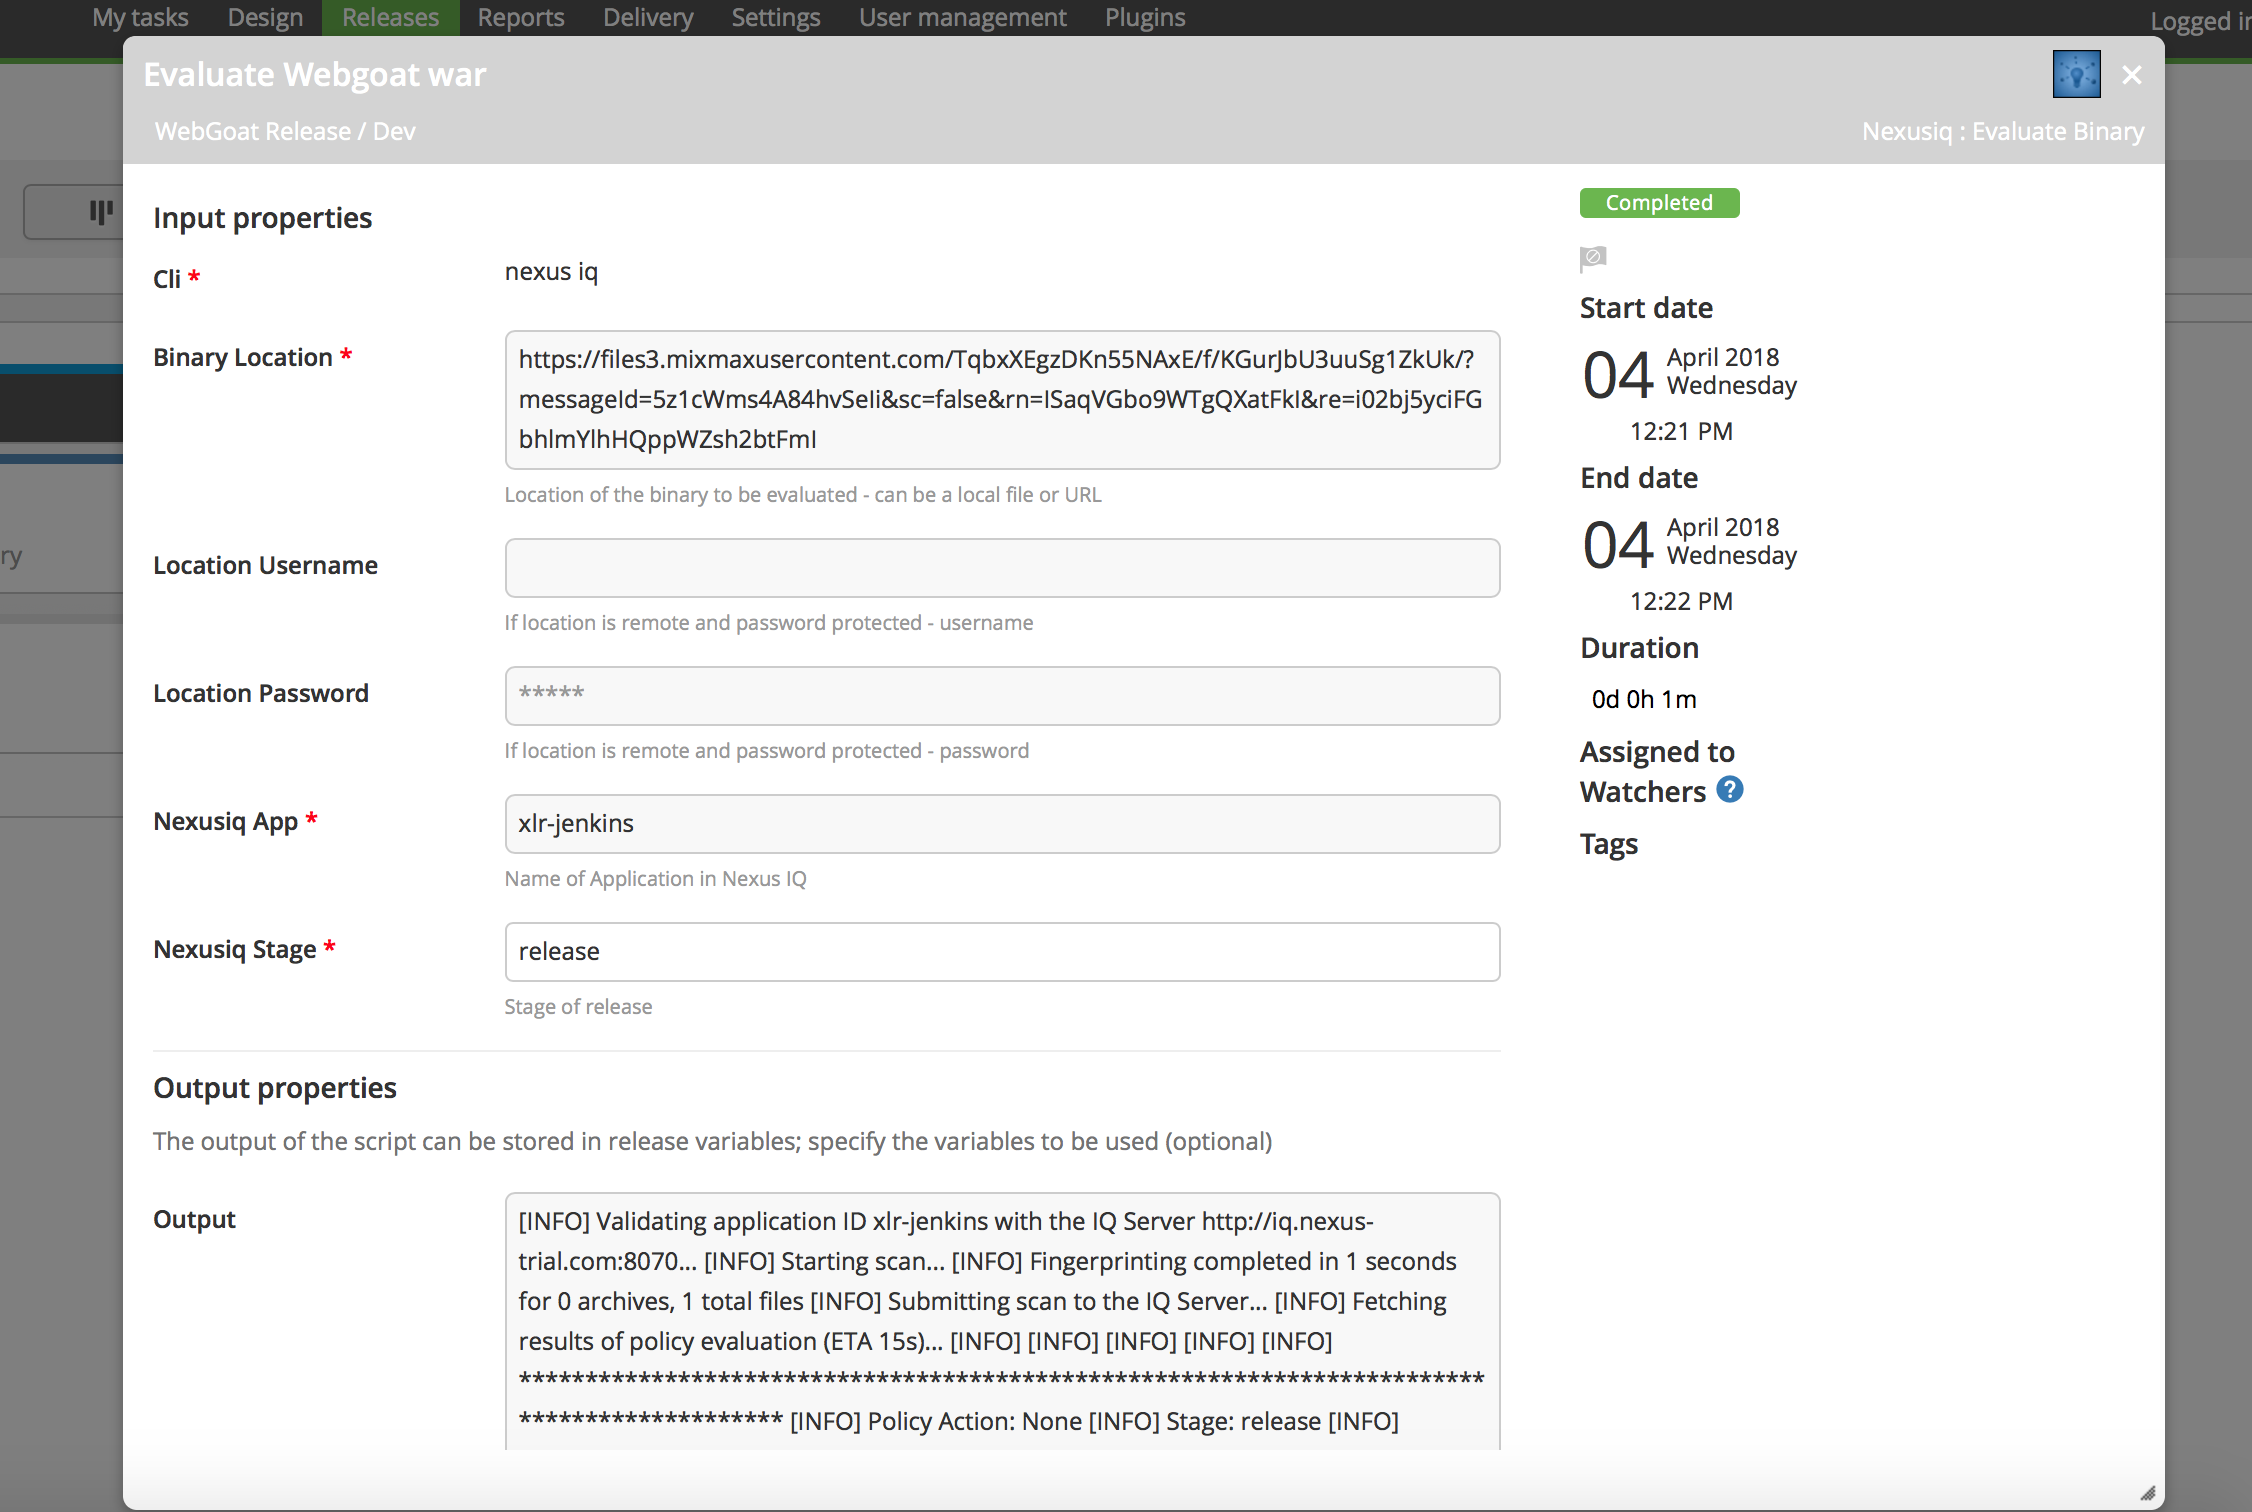The image size is (2252, 1512).
Task: Focus the Location Username field
Action: pyautogui.click(x=1002, y=568)
